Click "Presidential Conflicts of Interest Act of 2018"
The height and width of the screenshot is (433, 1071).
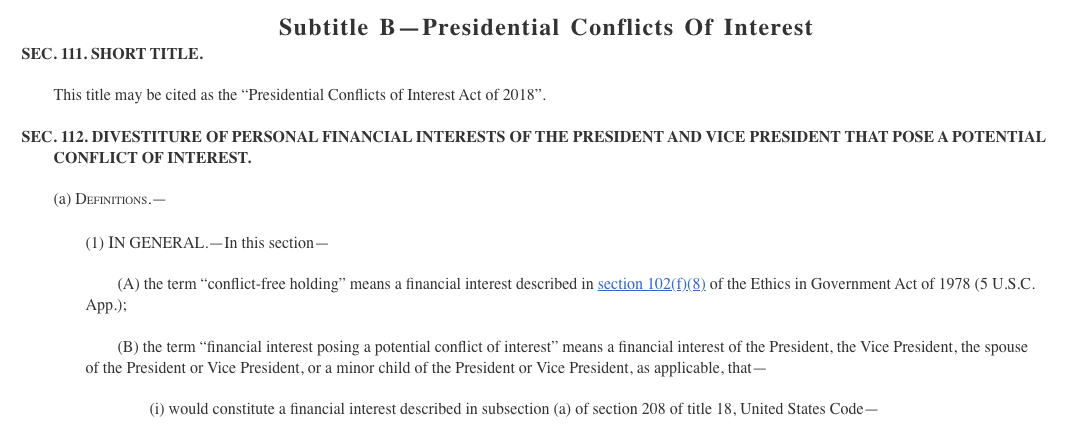(x=394, y=96)
